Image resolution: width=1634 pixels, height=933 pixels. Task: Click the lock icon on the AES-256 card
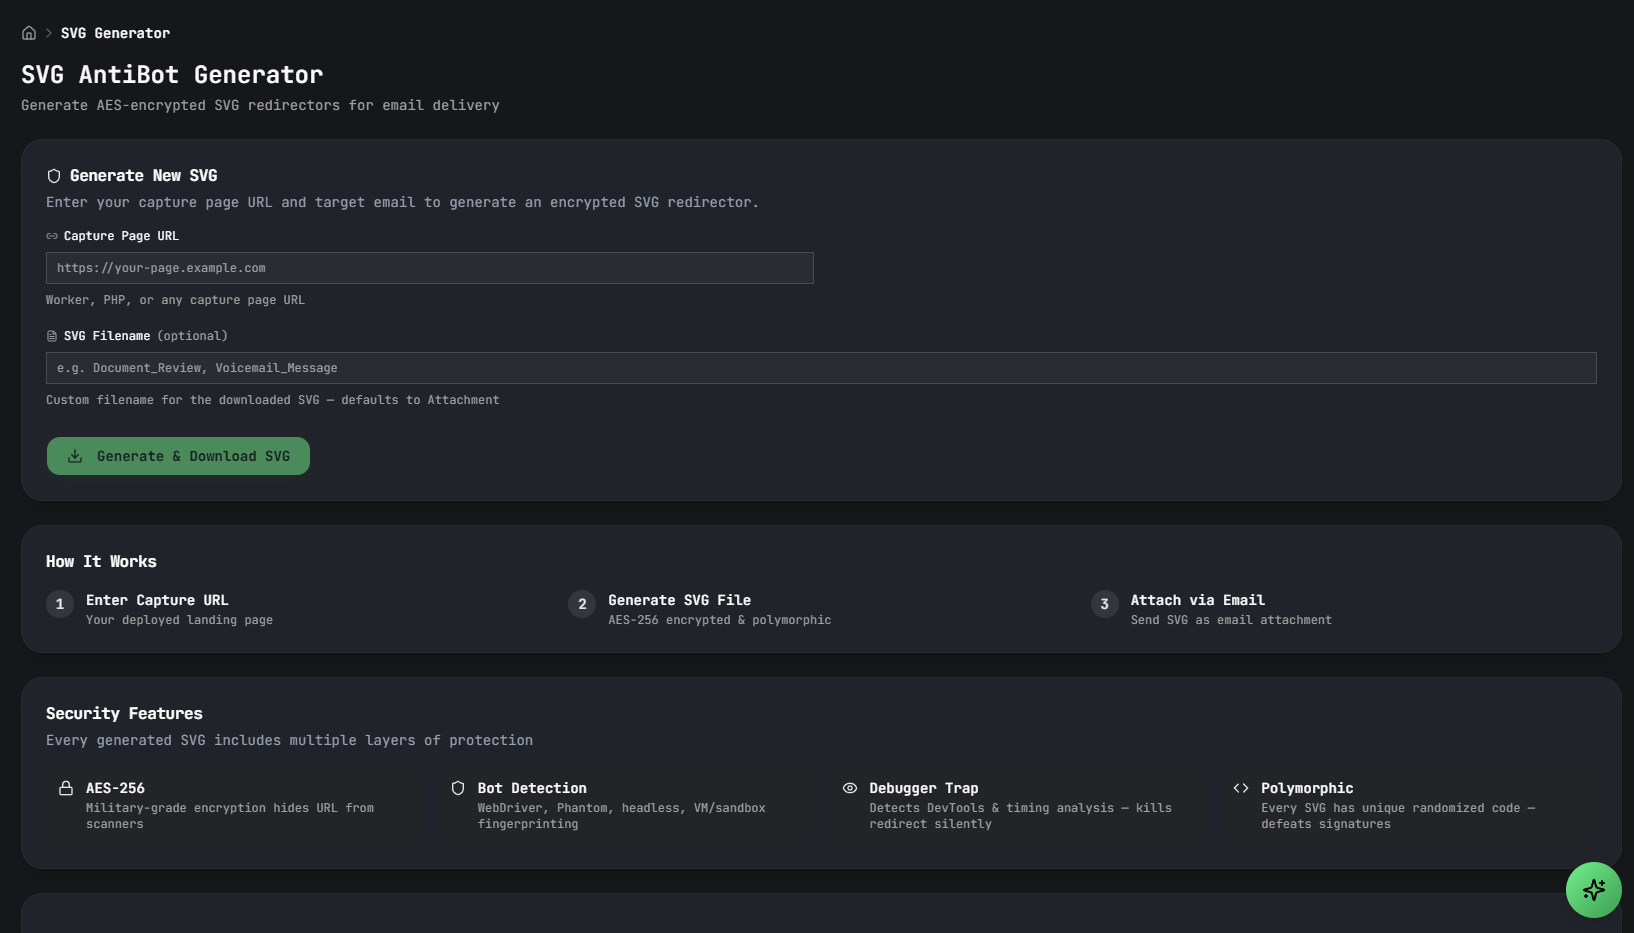click(x=66, y=788)
